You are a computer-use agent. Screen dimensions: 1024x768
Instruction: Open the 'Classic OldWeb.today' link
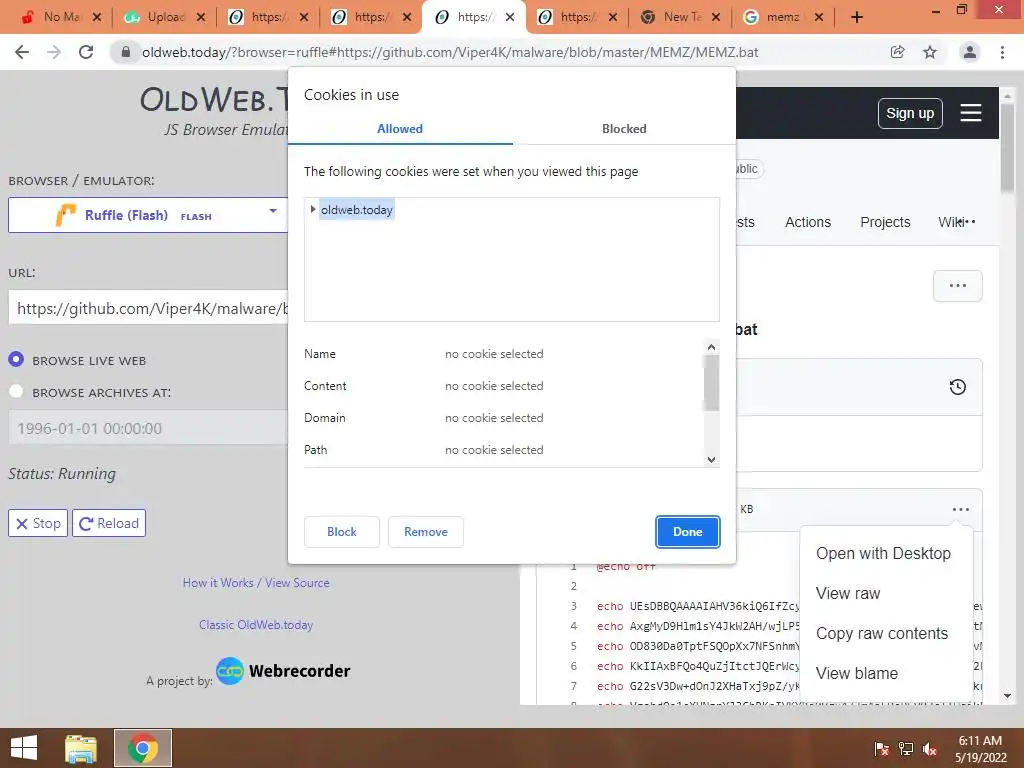tap(256, 624)
